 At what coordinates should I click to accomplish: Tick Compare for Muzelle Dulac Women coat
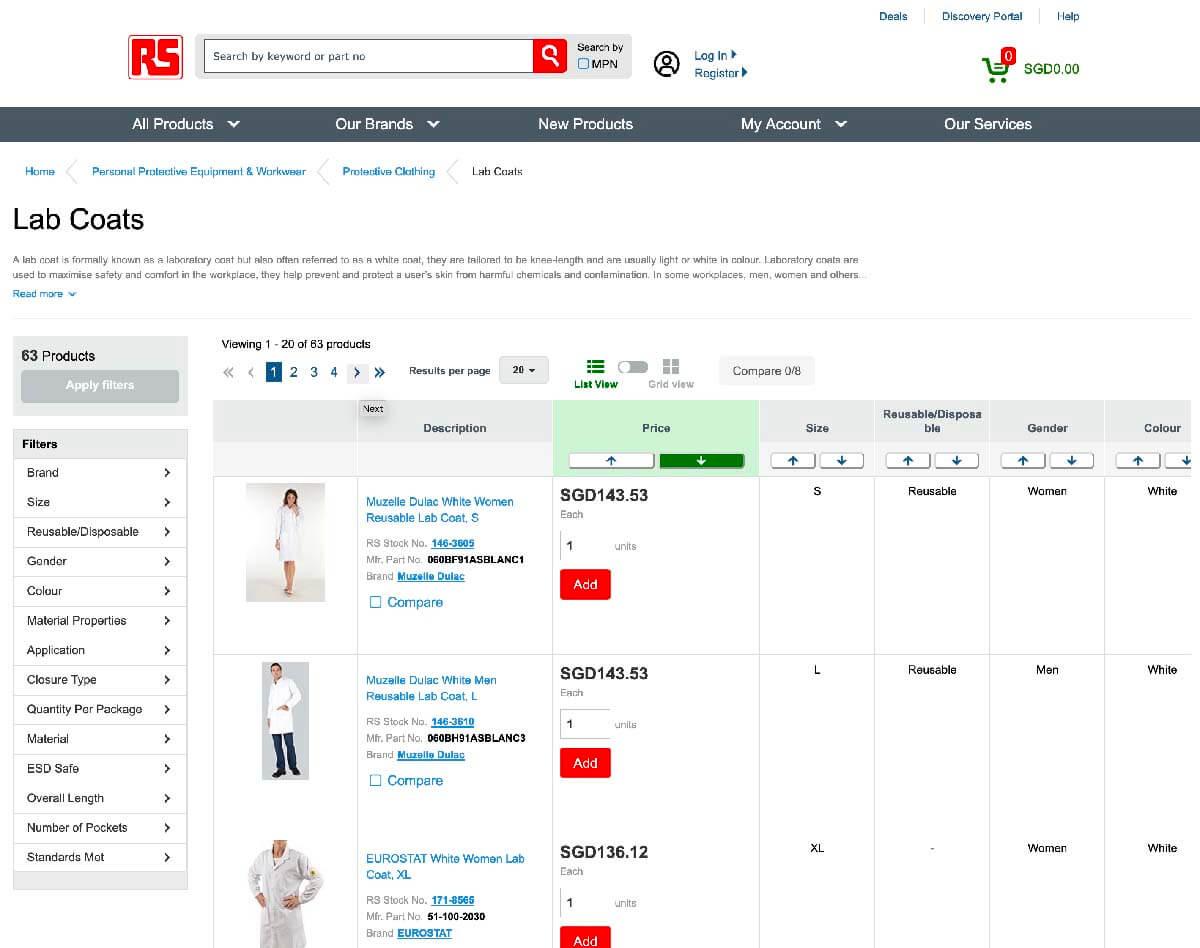(x=376, y=602)
